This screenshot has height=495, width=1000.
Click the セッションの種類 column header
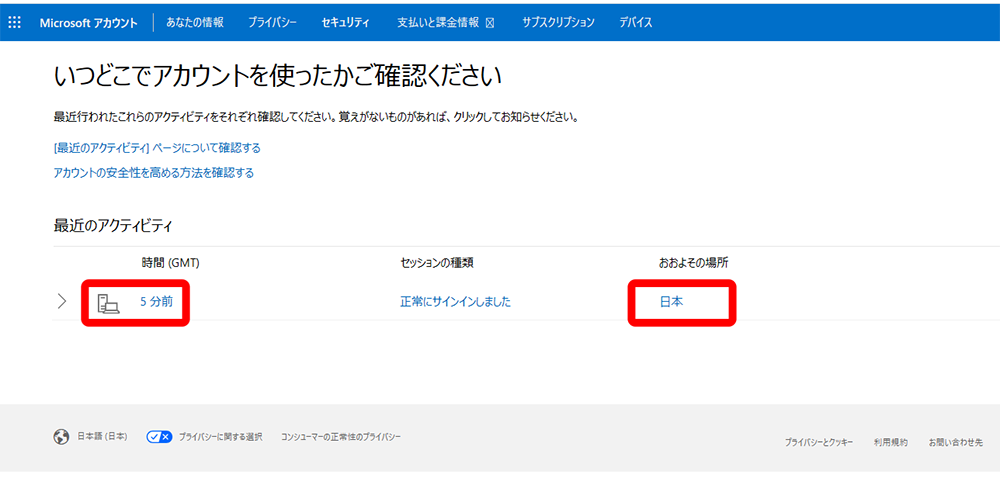[437, 263]
